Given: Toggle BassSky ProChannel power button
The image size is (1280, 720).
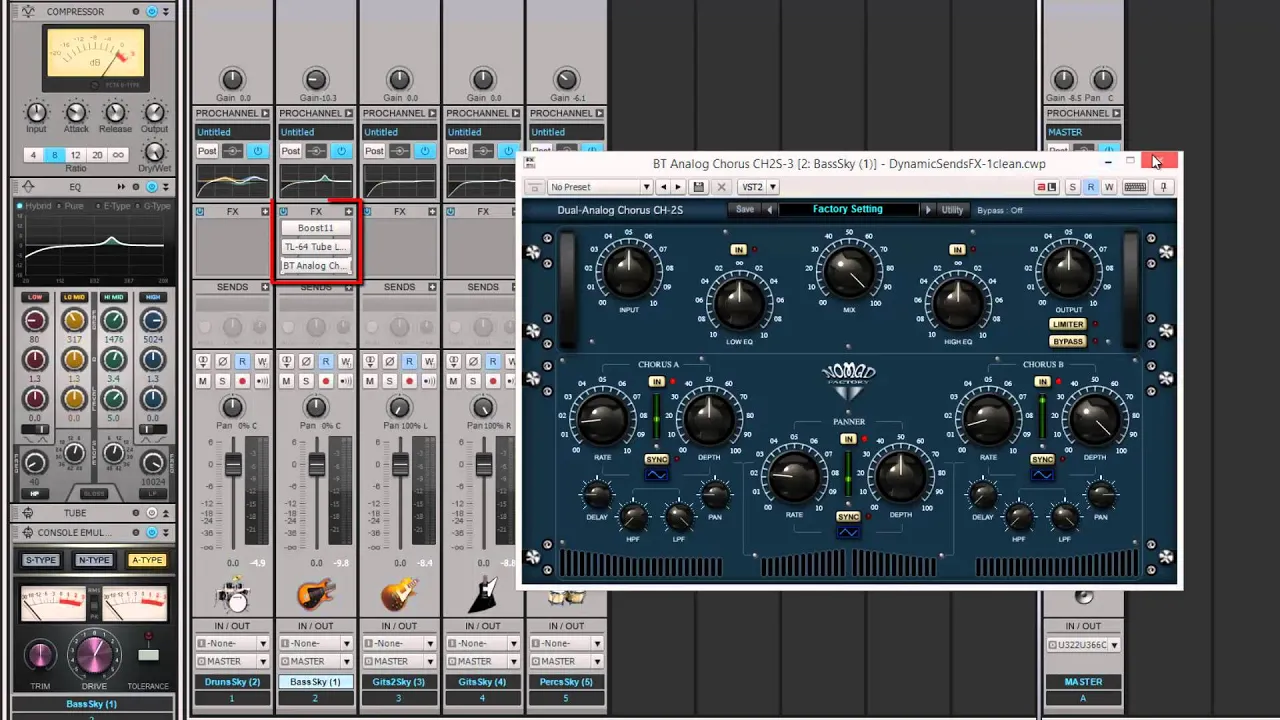Looking at the screenshot, I should [342, 151].
